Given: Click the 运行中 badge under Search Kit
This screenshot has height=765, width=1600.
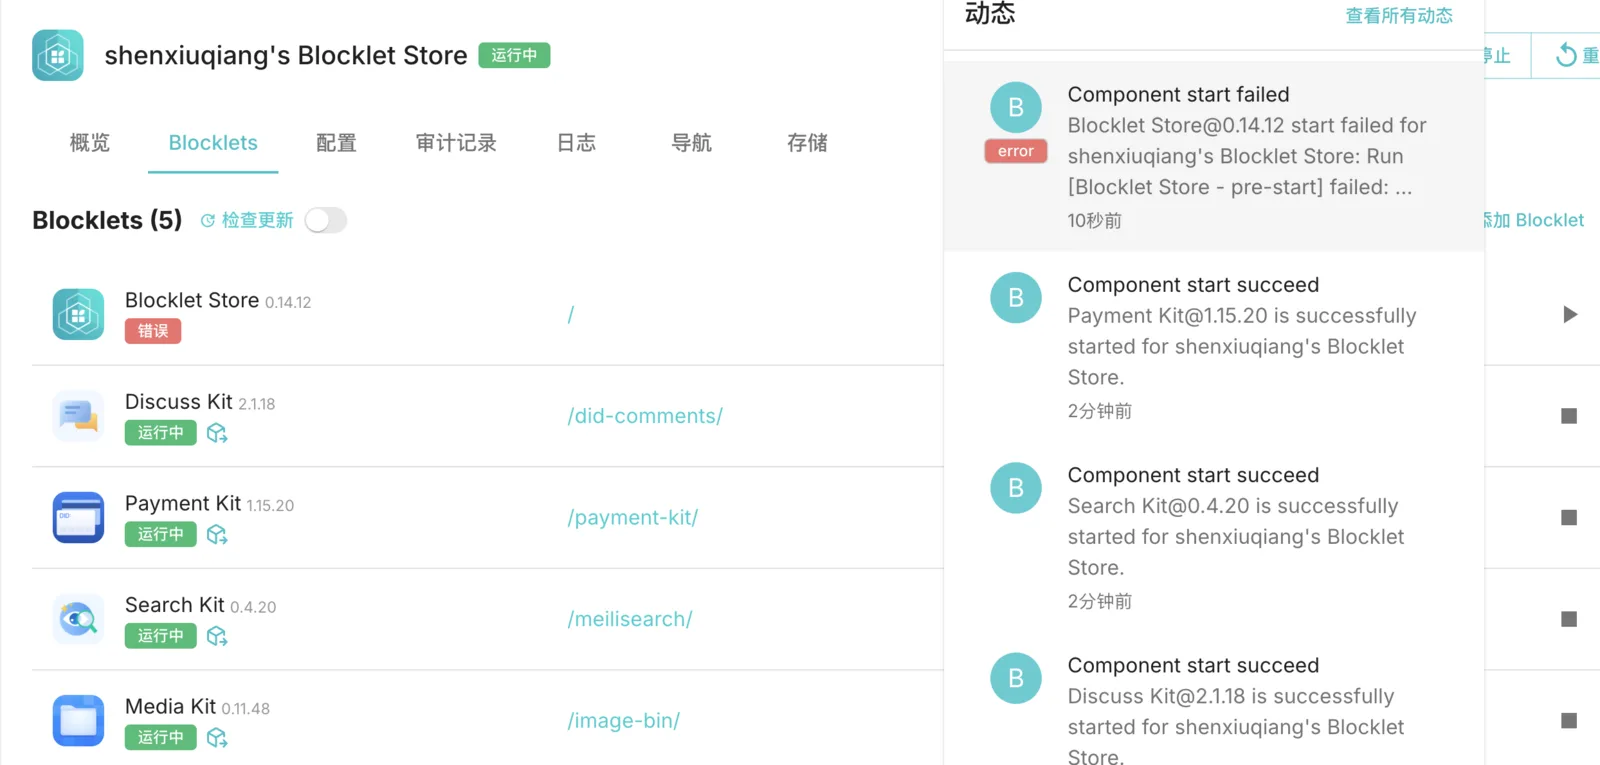Looking at the screenshot, I should pyautogui.click(x=161, y=636).
